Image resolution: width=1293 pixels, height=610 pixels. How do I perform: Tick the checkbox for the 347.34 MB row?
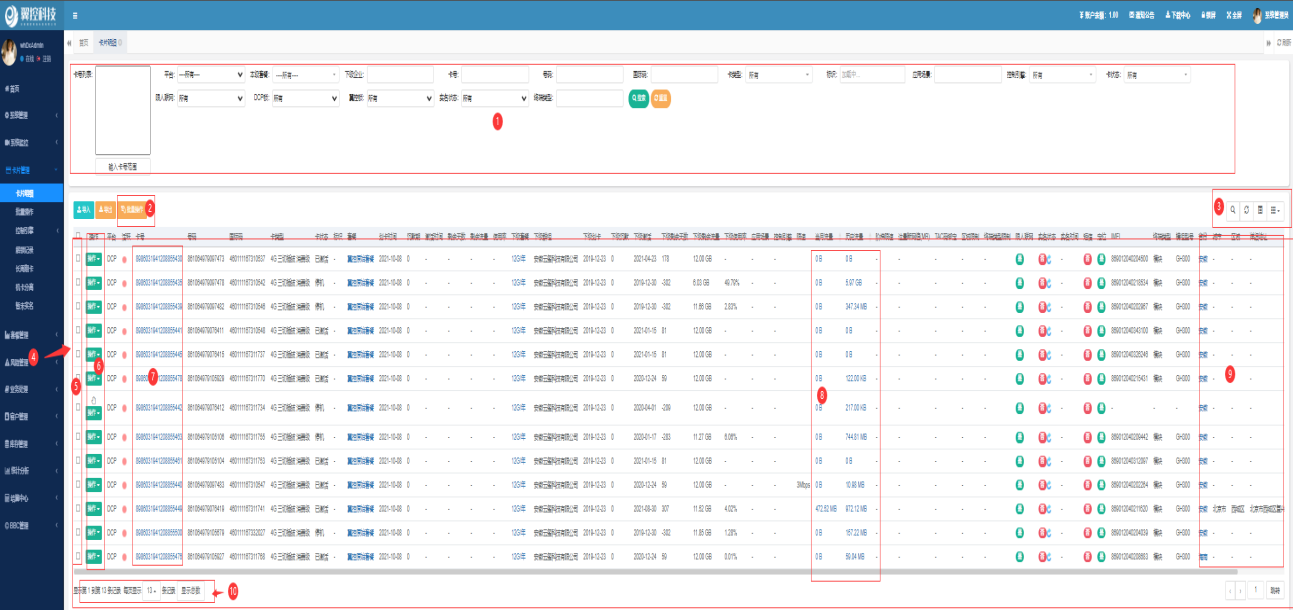point(79,306)
